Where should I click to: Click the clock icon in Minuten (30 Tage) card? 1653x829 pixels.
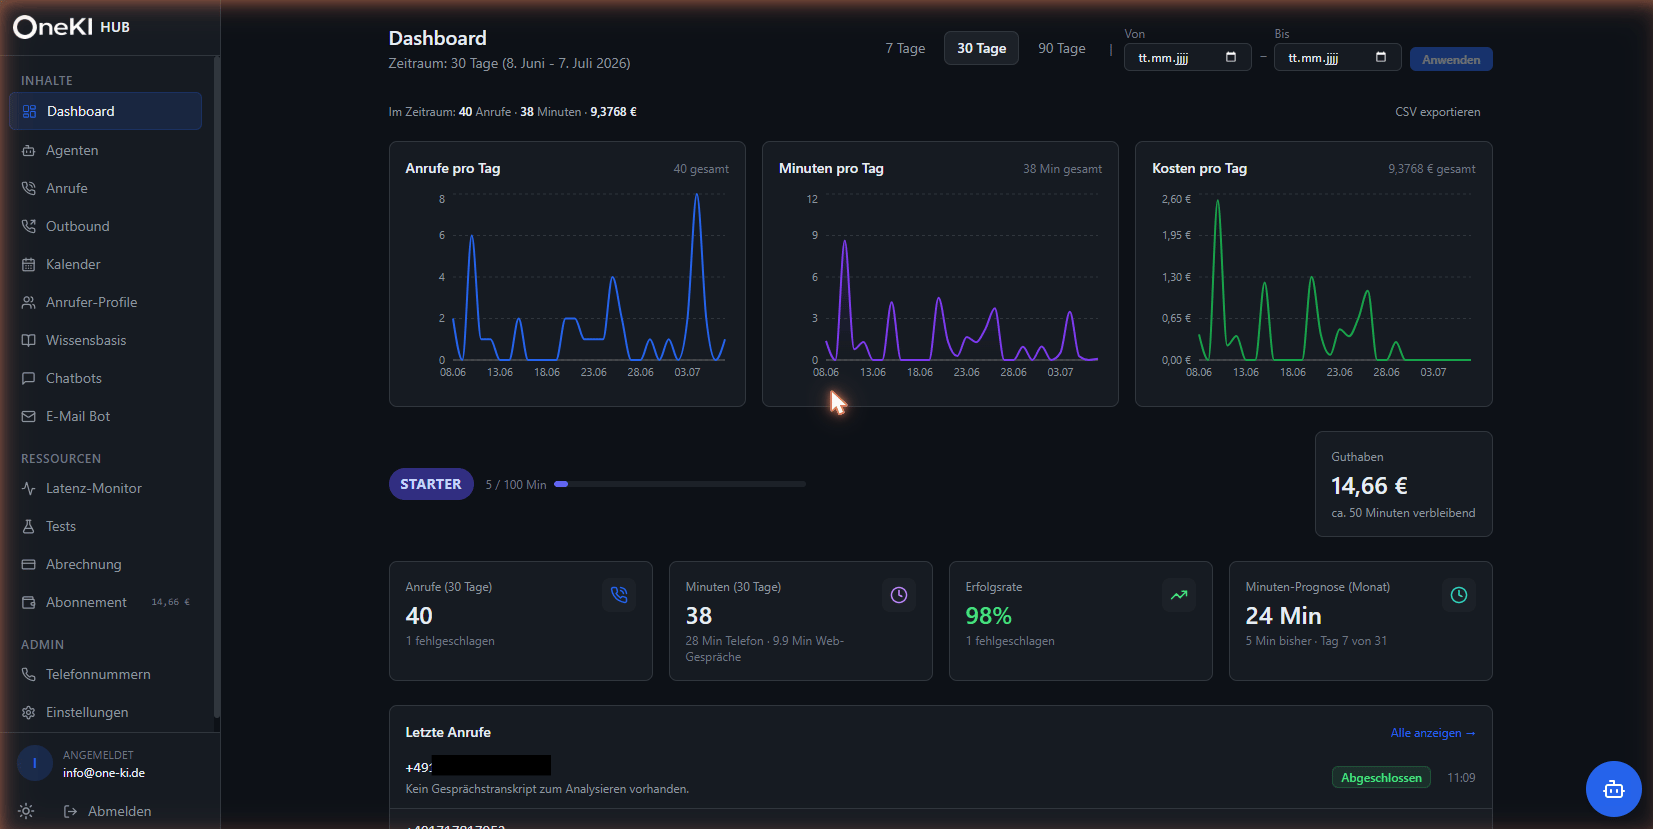(x=899, y=594)
